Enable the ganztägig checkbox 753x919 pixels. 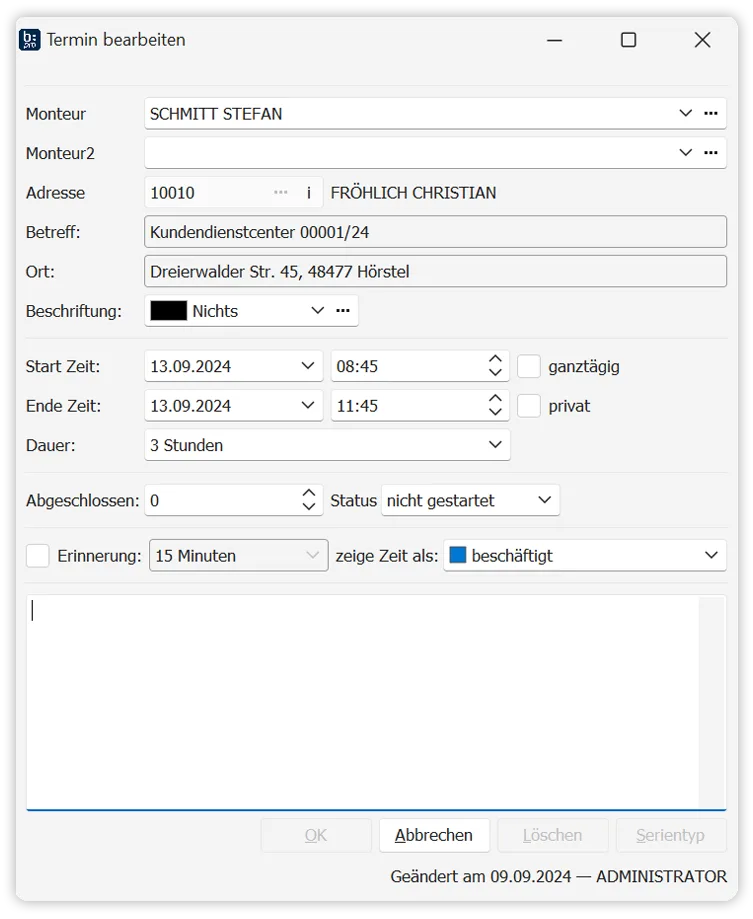(529, 366)
